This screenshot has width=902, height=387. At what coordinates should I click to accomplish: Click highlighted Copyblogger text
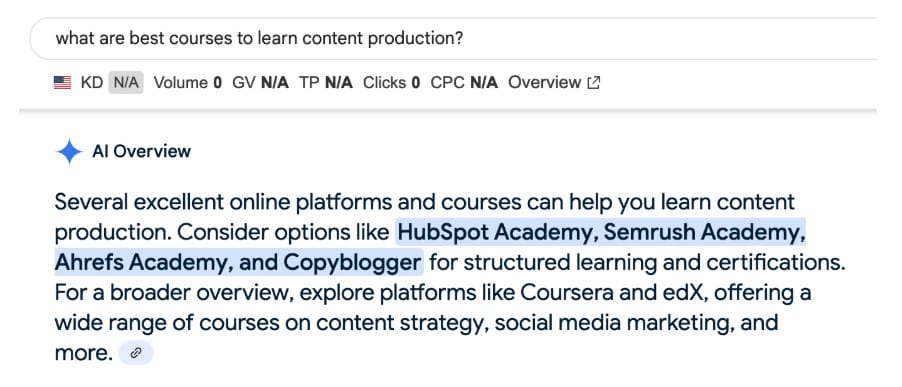[x=351, y=263]
